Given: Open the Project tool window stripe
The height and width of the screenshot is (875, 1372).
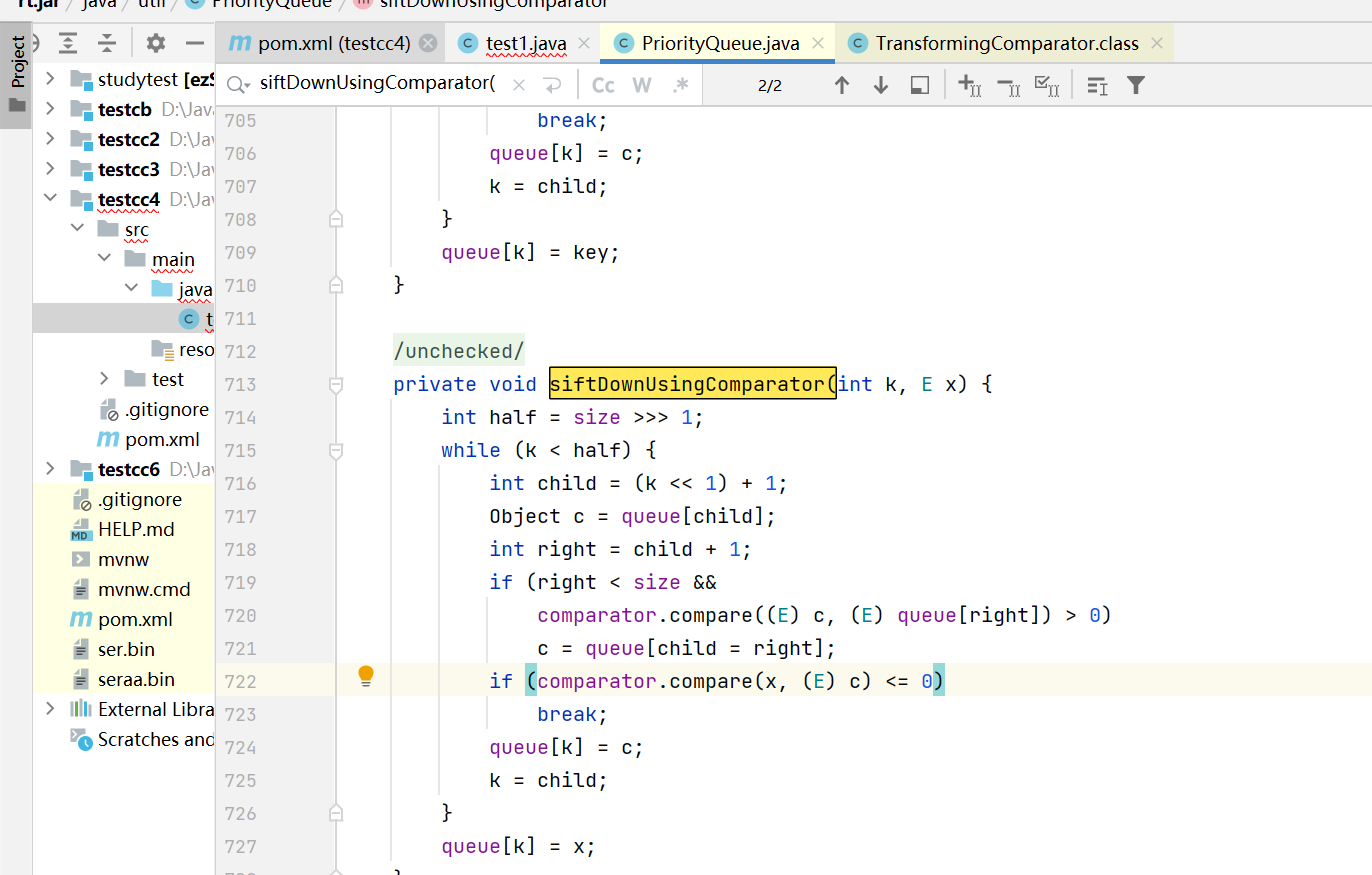Looking at the screenshot, I should tap(16, 76).
